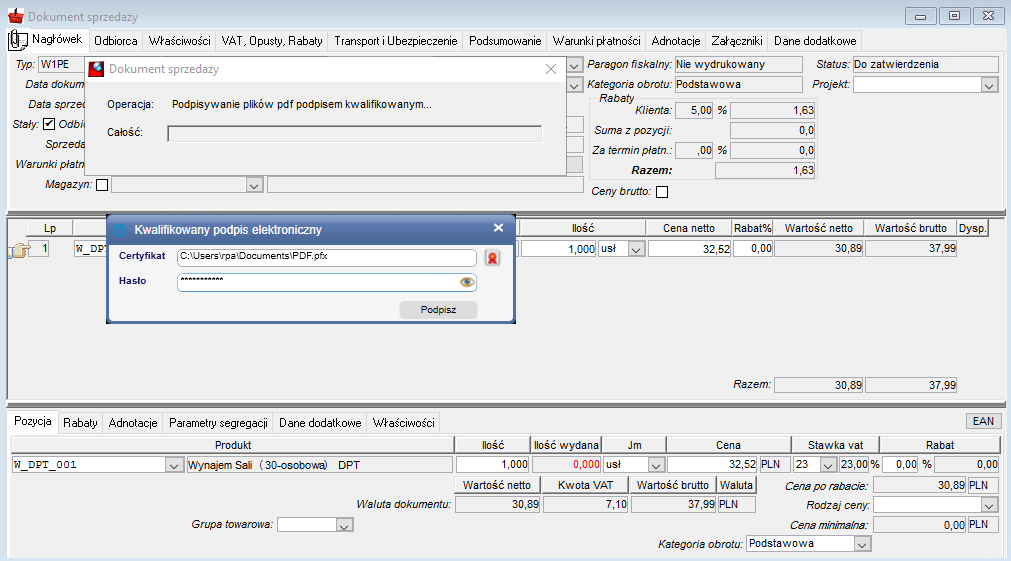Uncheck the Stały checkbox
The height and width of the screenshot is (561, 1011).
pyautogui.click(x=49, y=124)
